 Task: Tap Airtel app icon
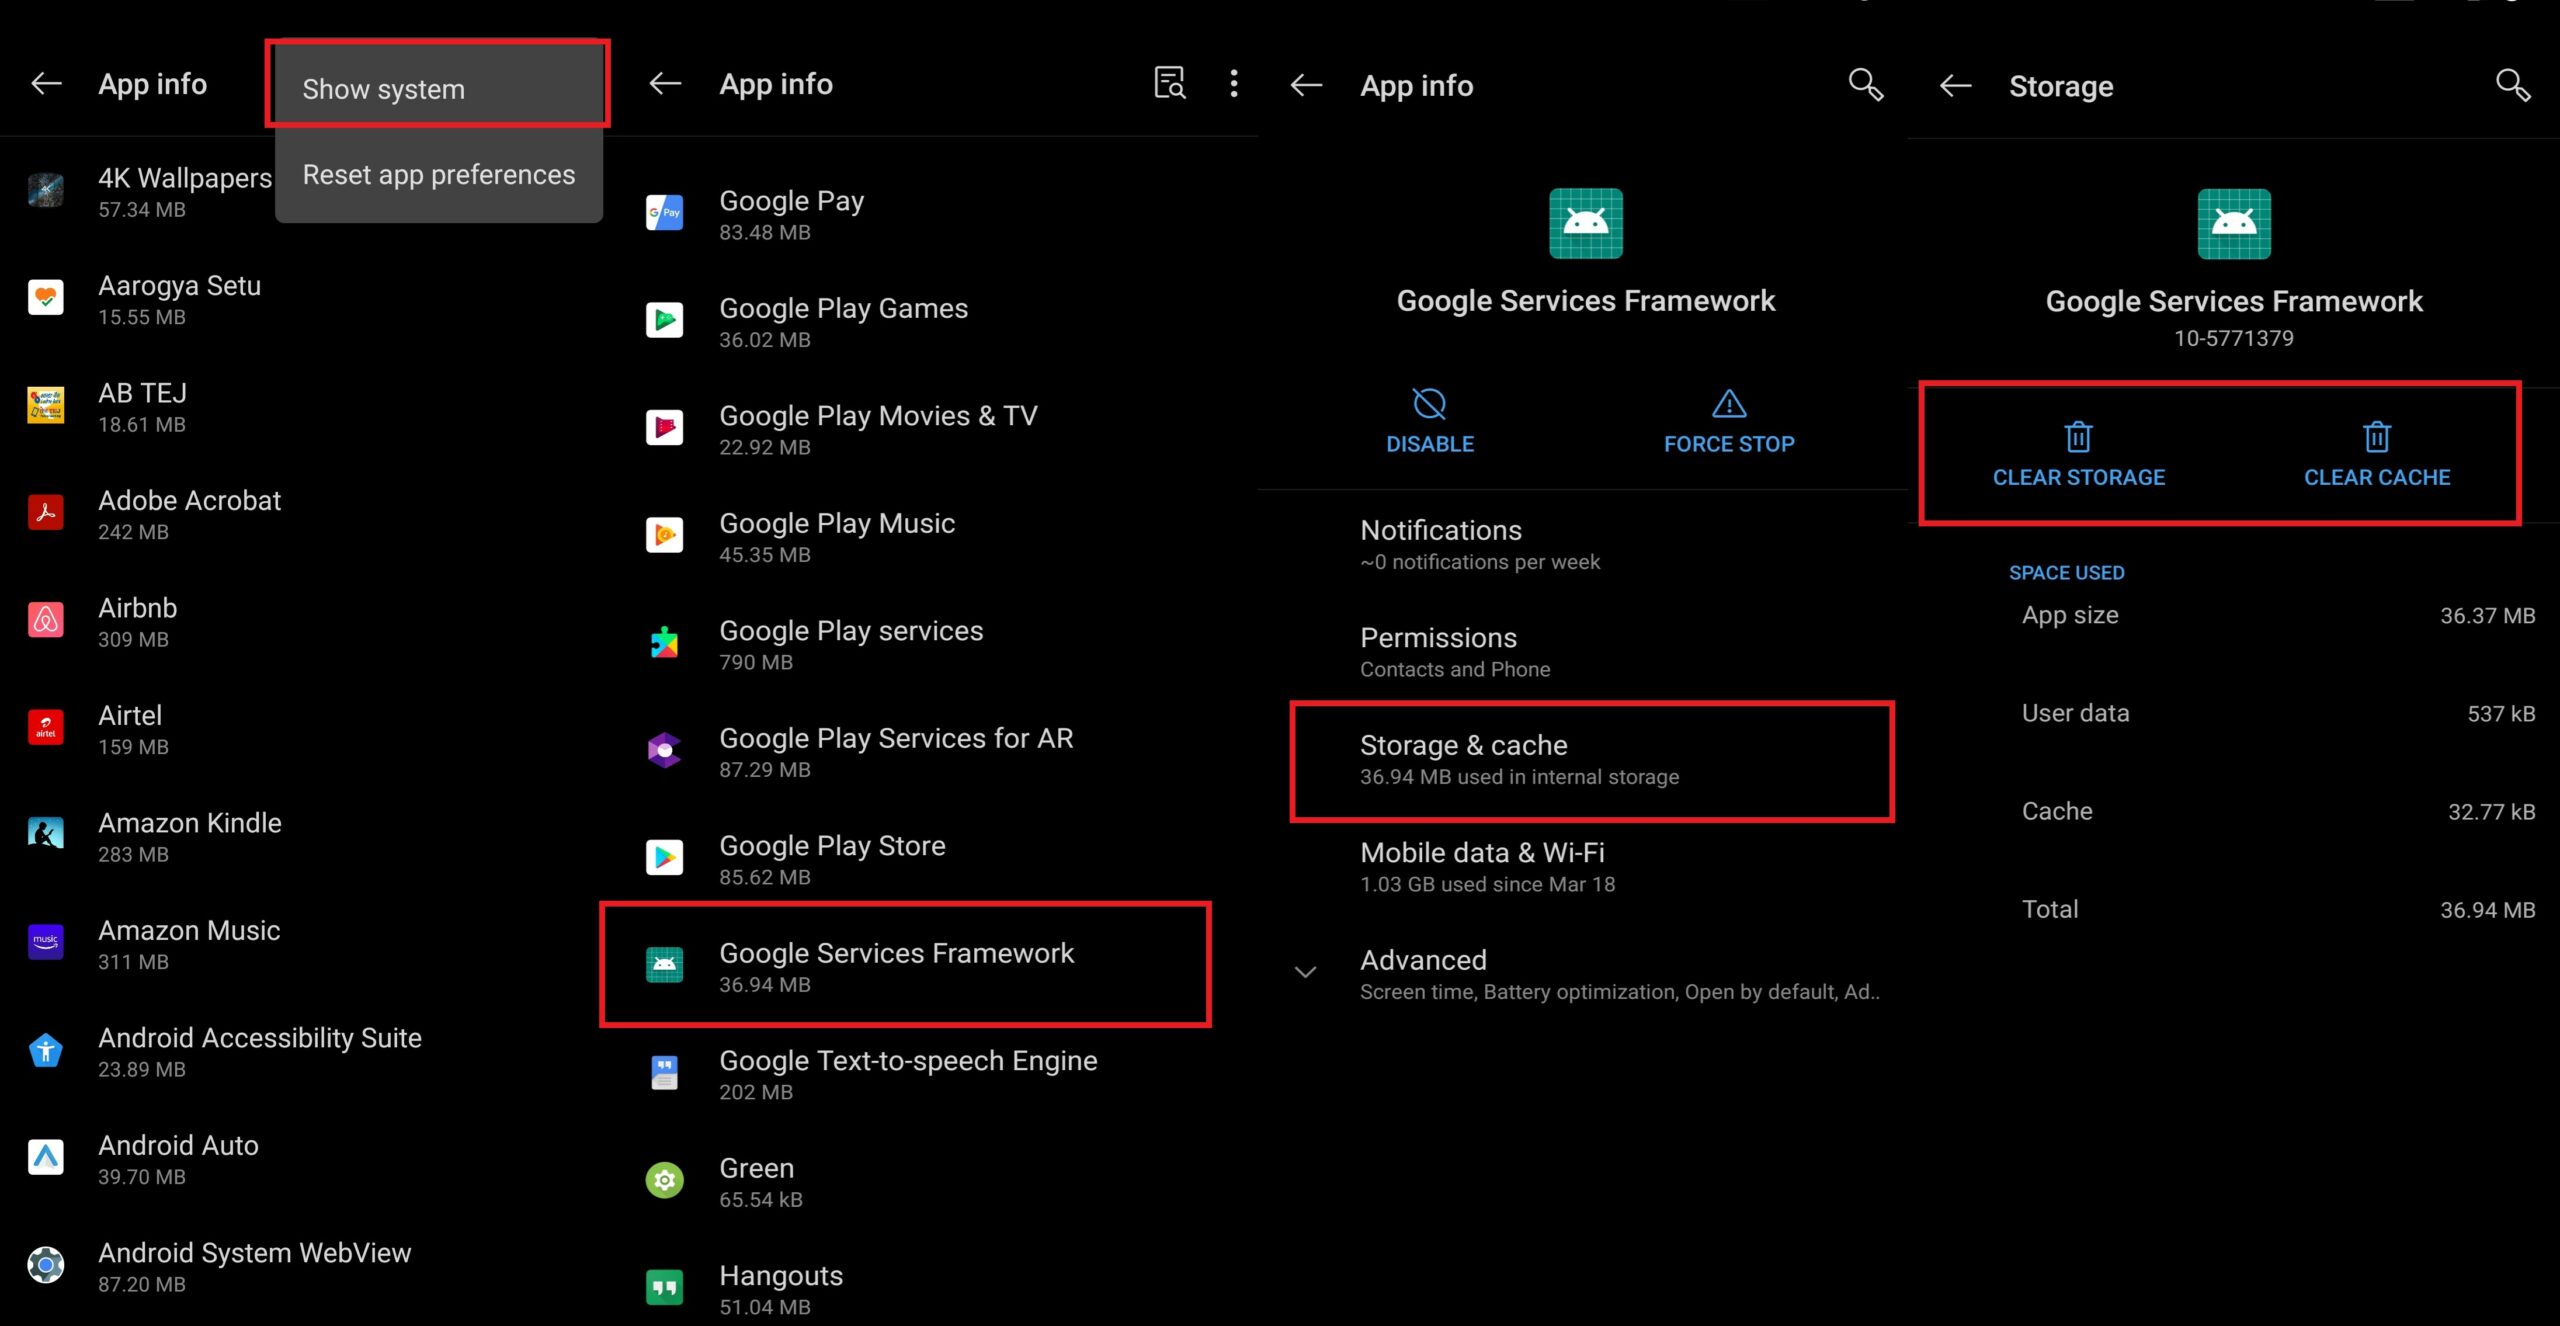(x=46, y=727)
